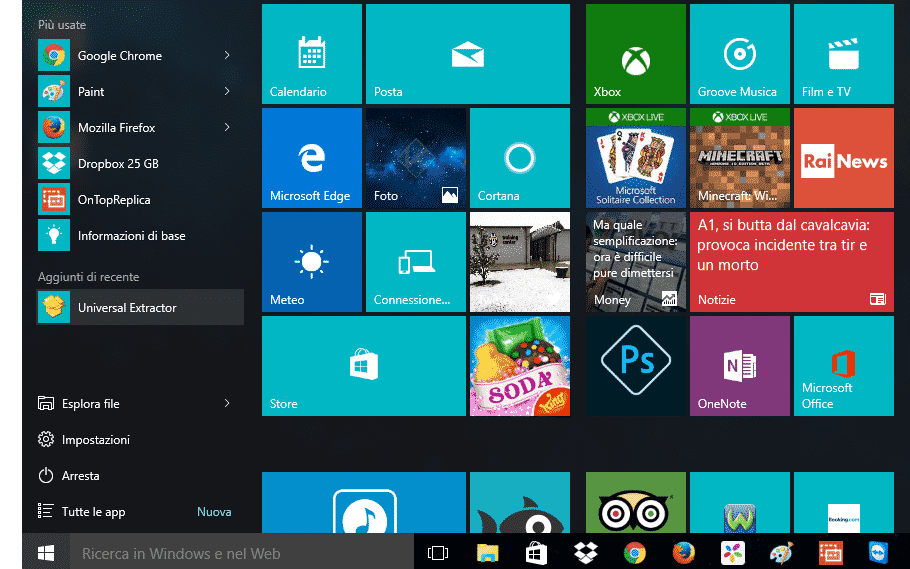Open recently added Universal Extractor

click(x=140, y=307)
